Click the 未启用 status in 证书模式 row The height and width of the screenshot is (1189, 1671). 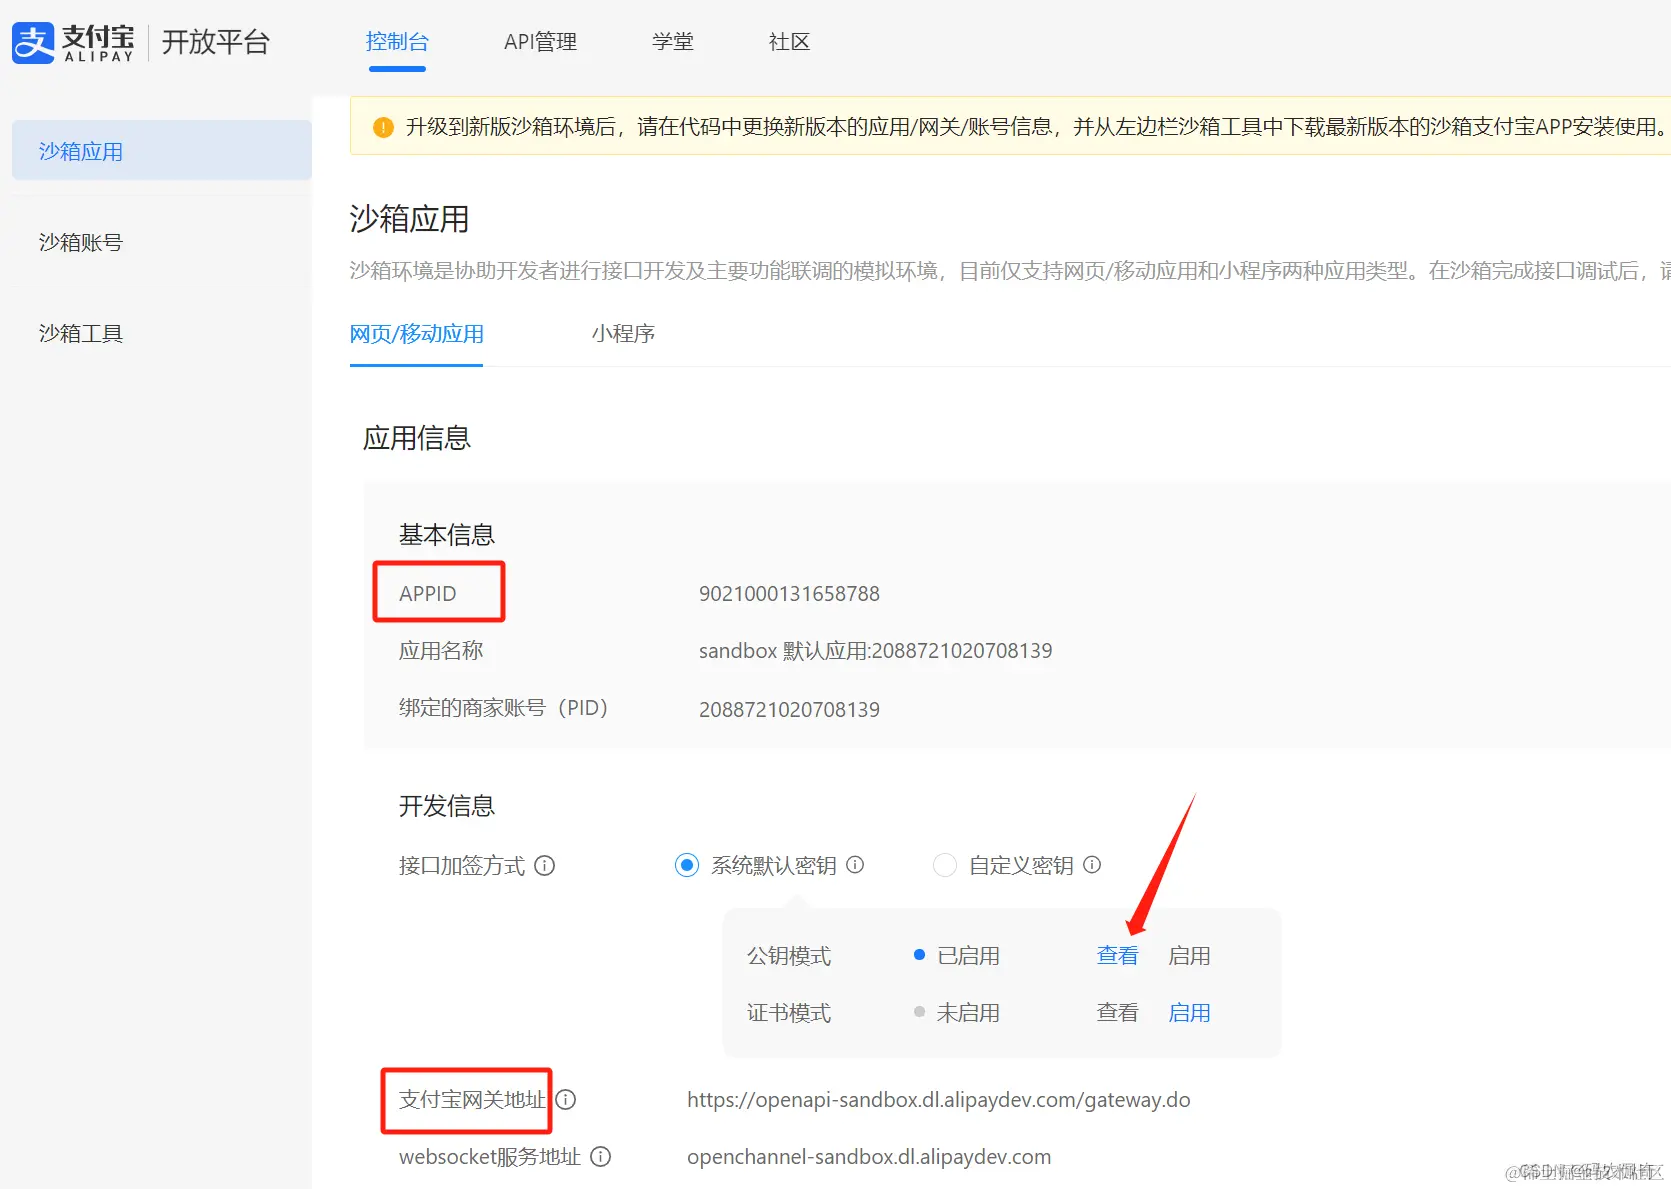(968, 1013)
